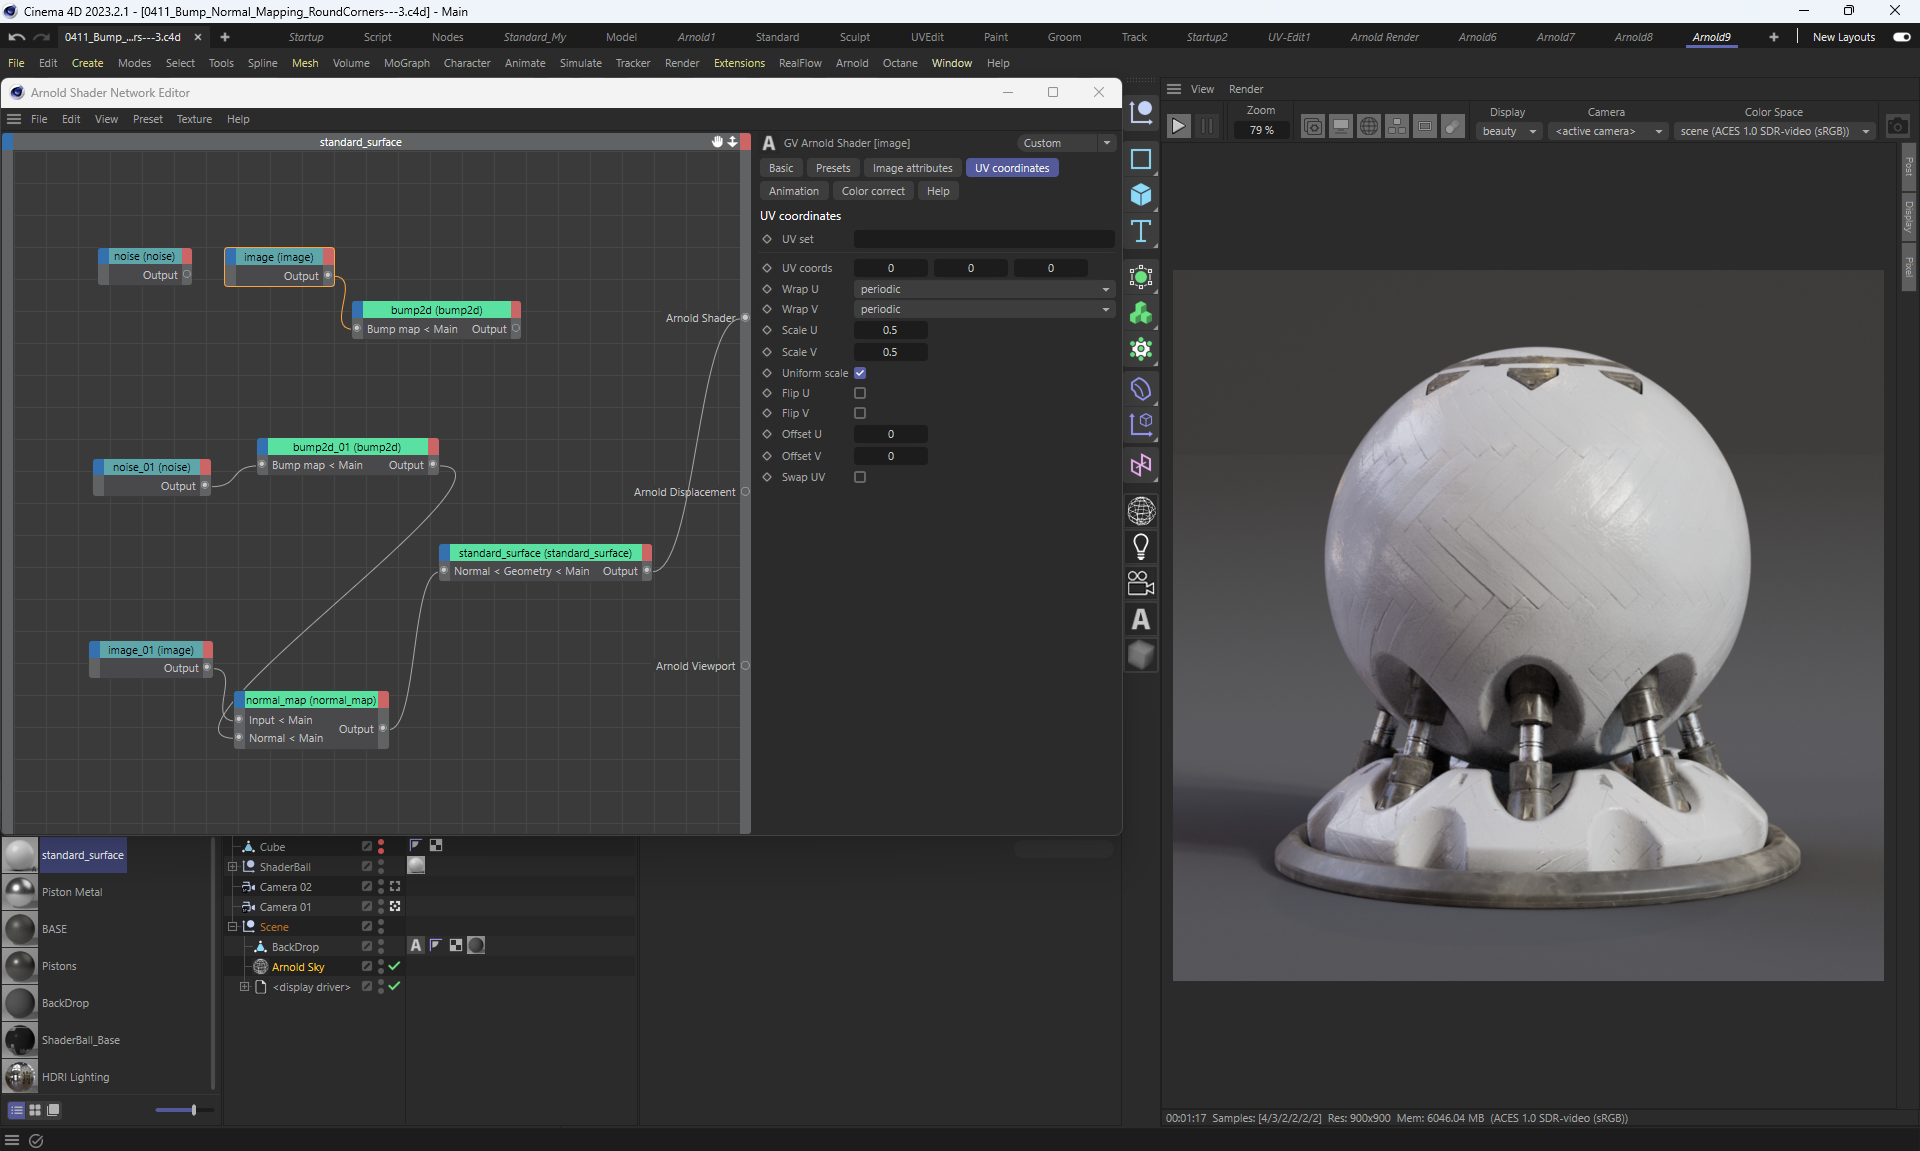This screenshot has height=1151, width=1920.
Task: Click the light bulb icon
Action: pyautogui.click(x=1140, y=547)
